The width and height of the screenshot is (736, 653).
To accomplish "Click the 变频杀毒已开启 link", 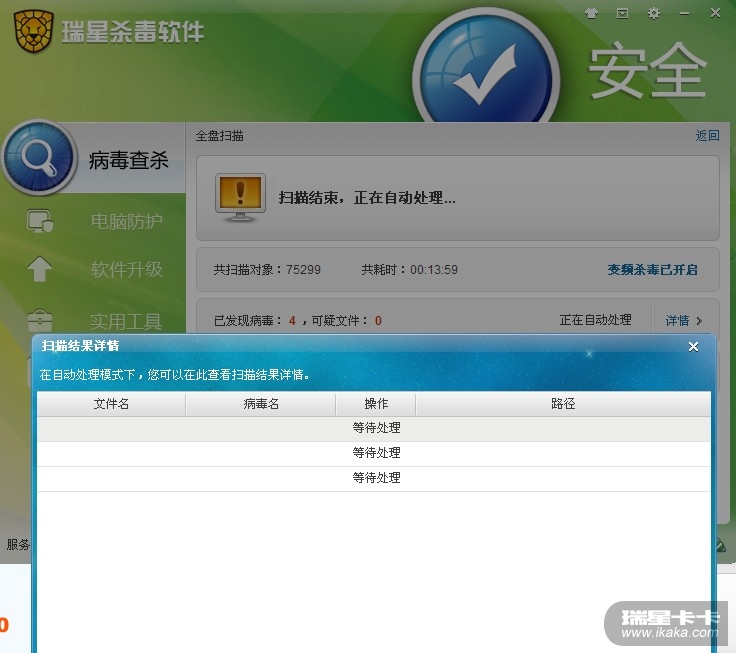I will [x=652, y=269].
